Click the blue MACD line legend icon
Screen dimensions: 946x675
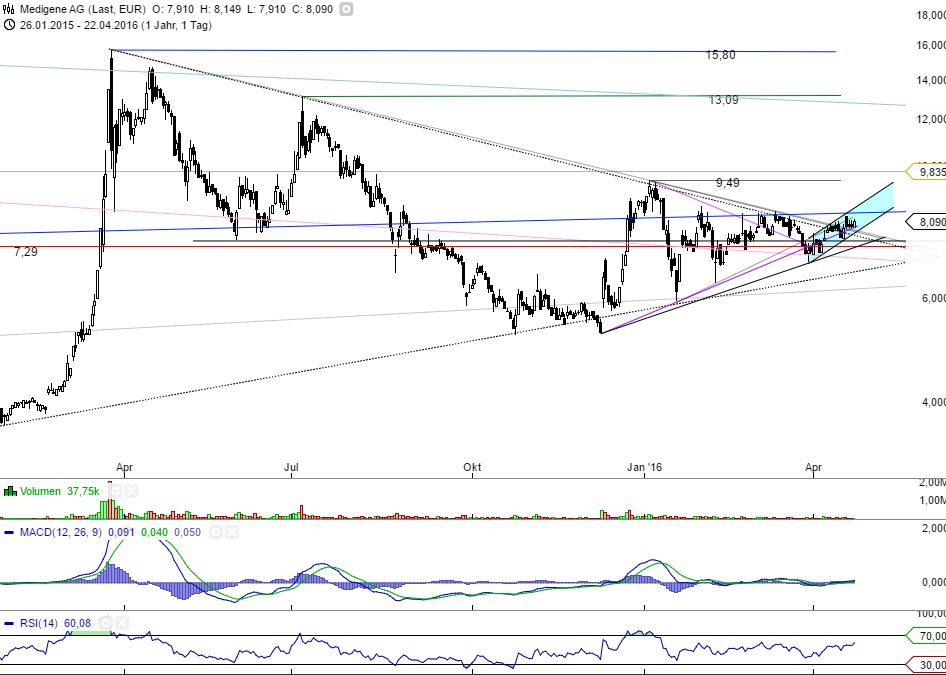tap(9, 533)
